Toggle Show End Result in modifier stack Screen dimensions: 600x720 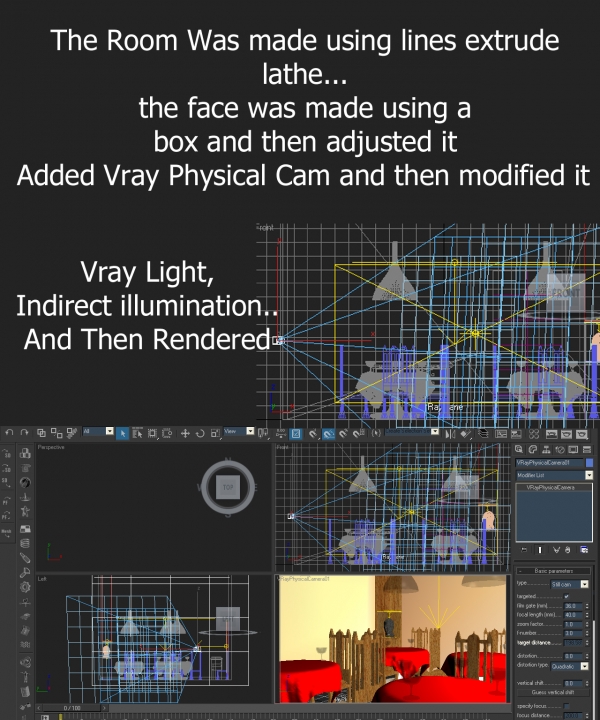tap(540, 550)
